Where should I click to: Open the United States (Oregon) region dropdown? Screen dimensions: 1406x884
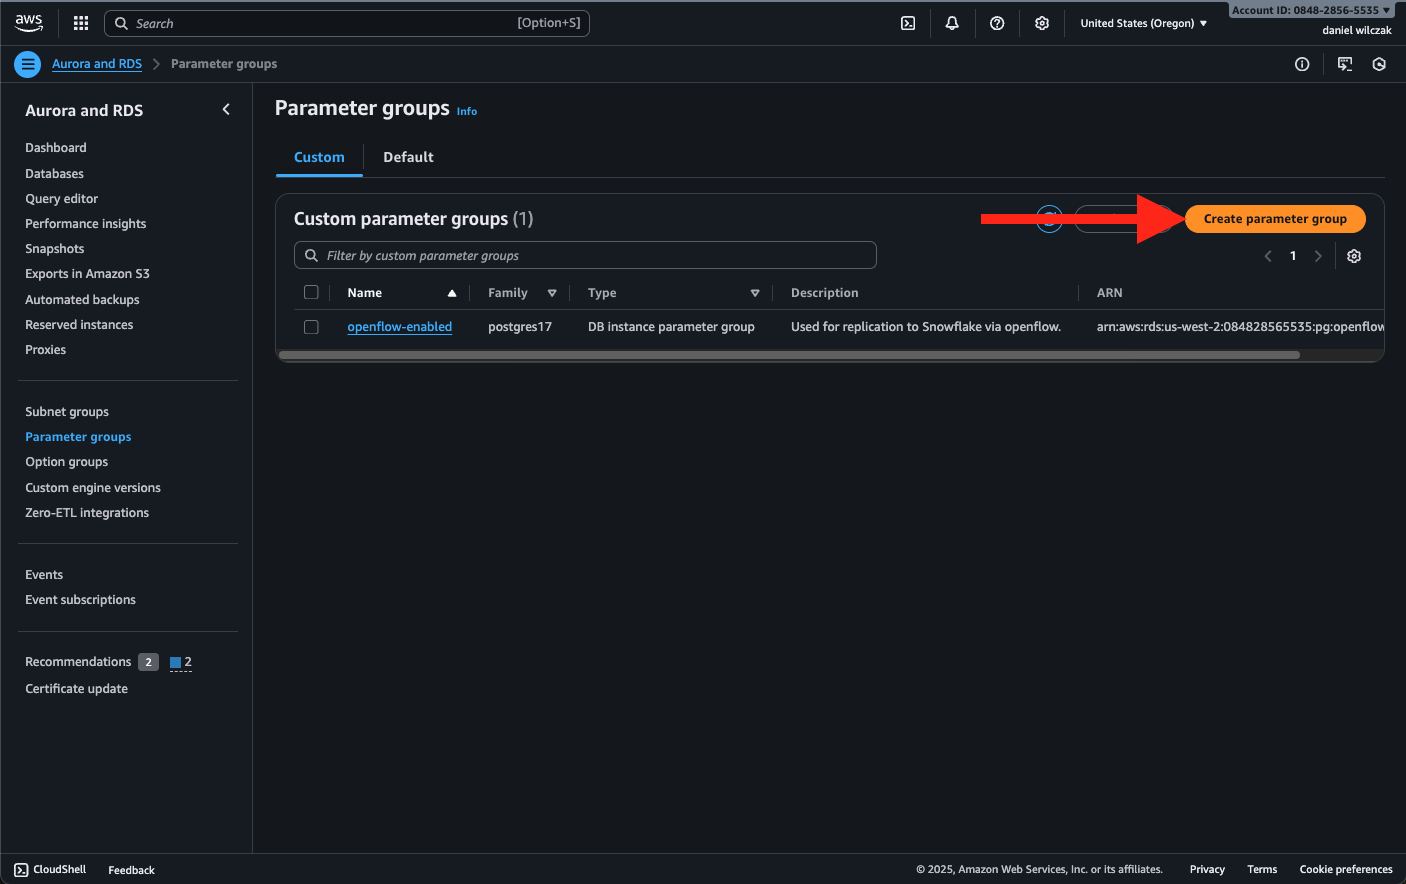[x=1143, y=23]
